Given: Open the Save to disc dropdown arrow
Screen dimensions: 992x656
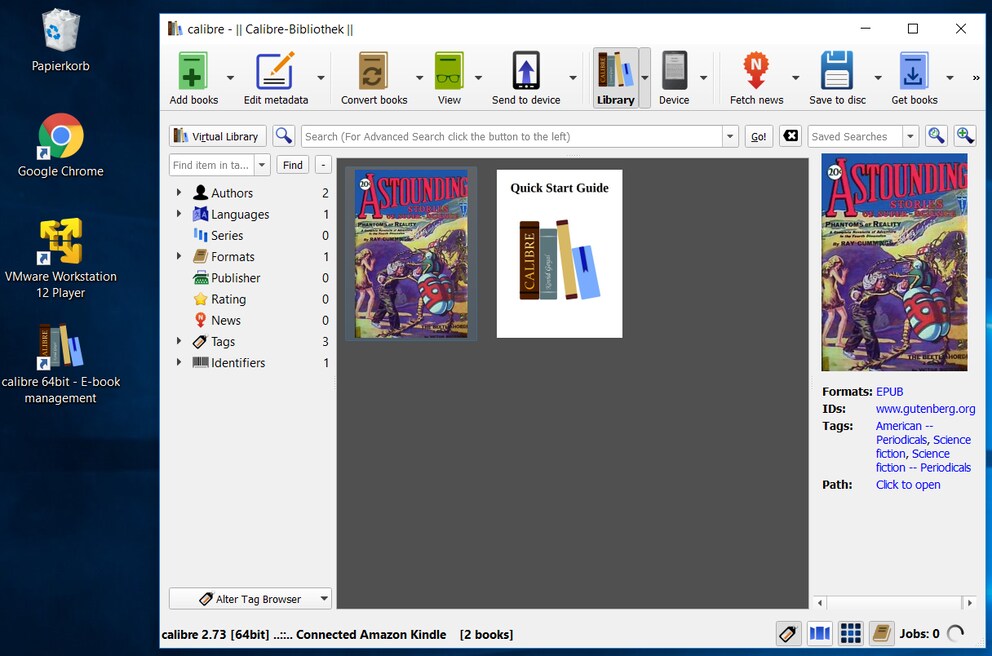Looking at the screenshot, I should coord(878,78).
